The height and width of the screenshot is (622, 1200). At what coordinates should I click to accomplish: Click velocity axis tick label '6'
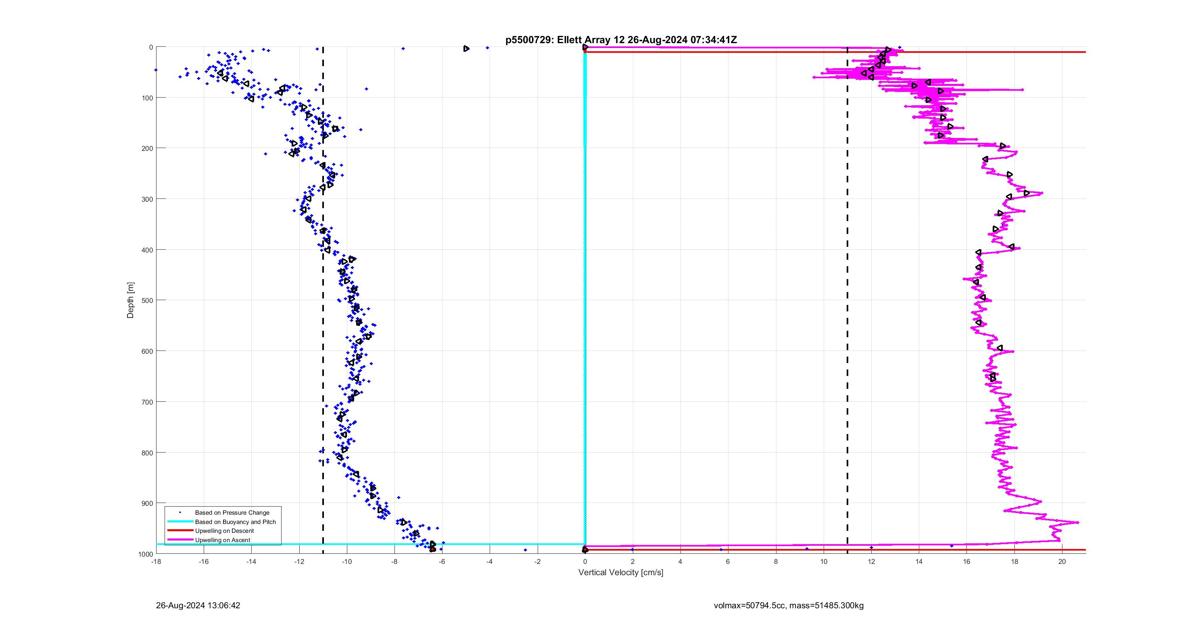tap(728, 562)
